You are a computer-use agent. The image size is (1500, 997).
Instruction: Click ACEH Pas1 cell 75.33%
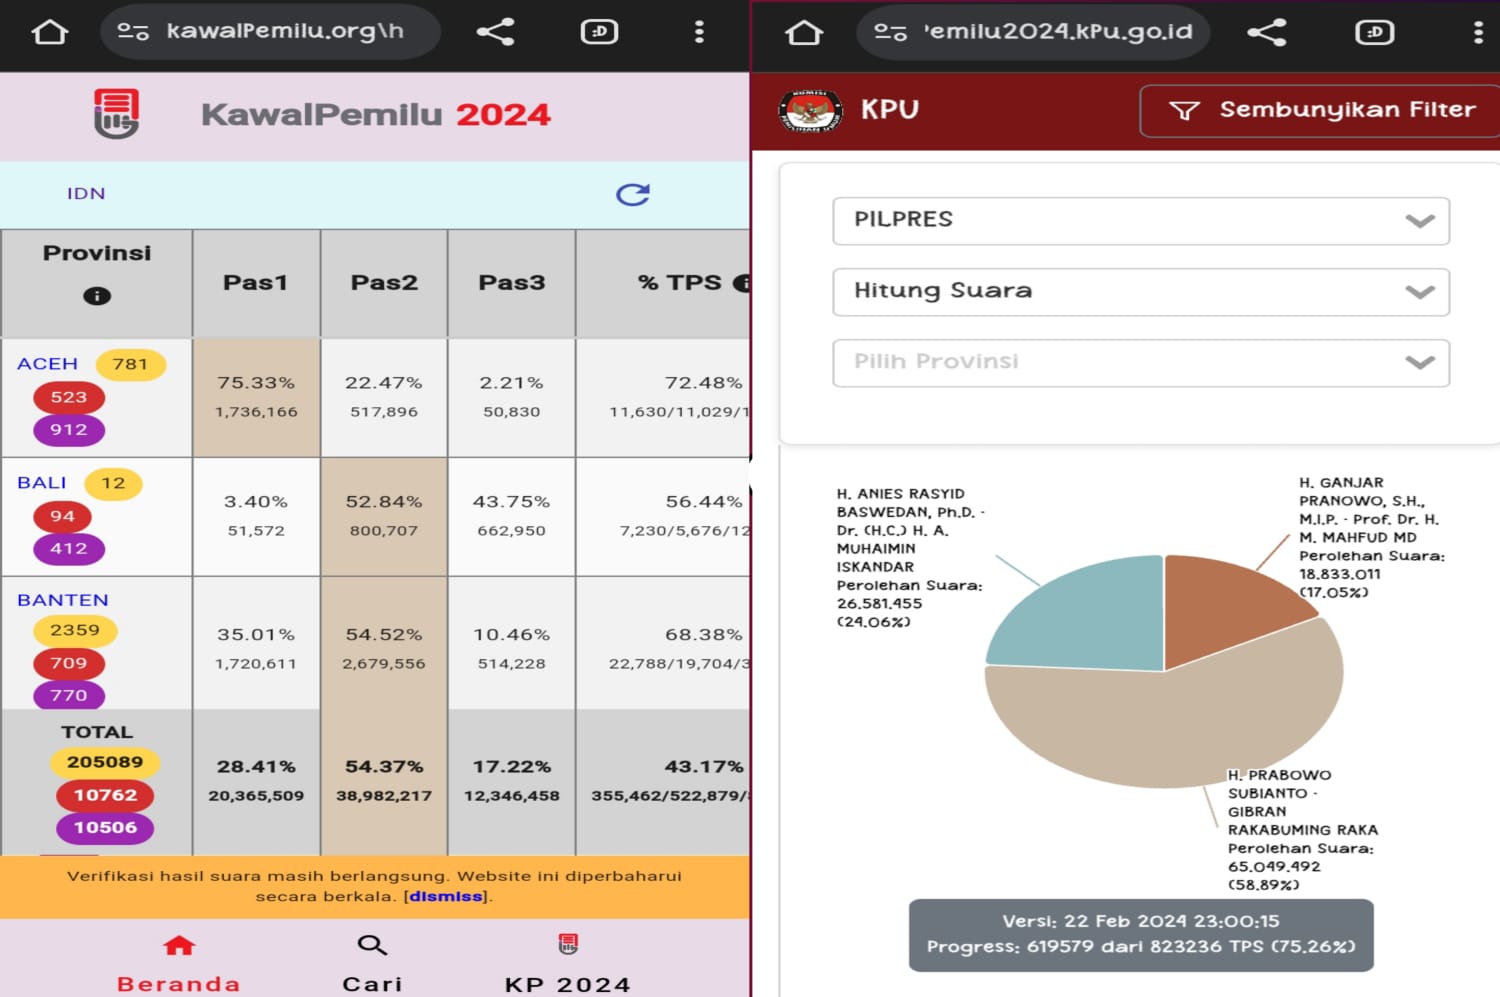tap(256, 397)
